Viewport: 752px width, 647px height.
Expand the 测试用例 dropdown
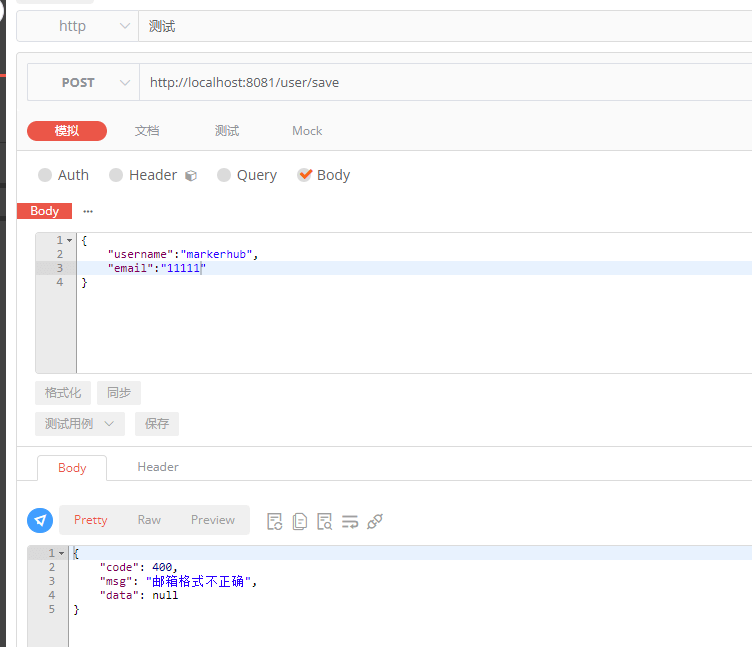(x=79, y=424)
